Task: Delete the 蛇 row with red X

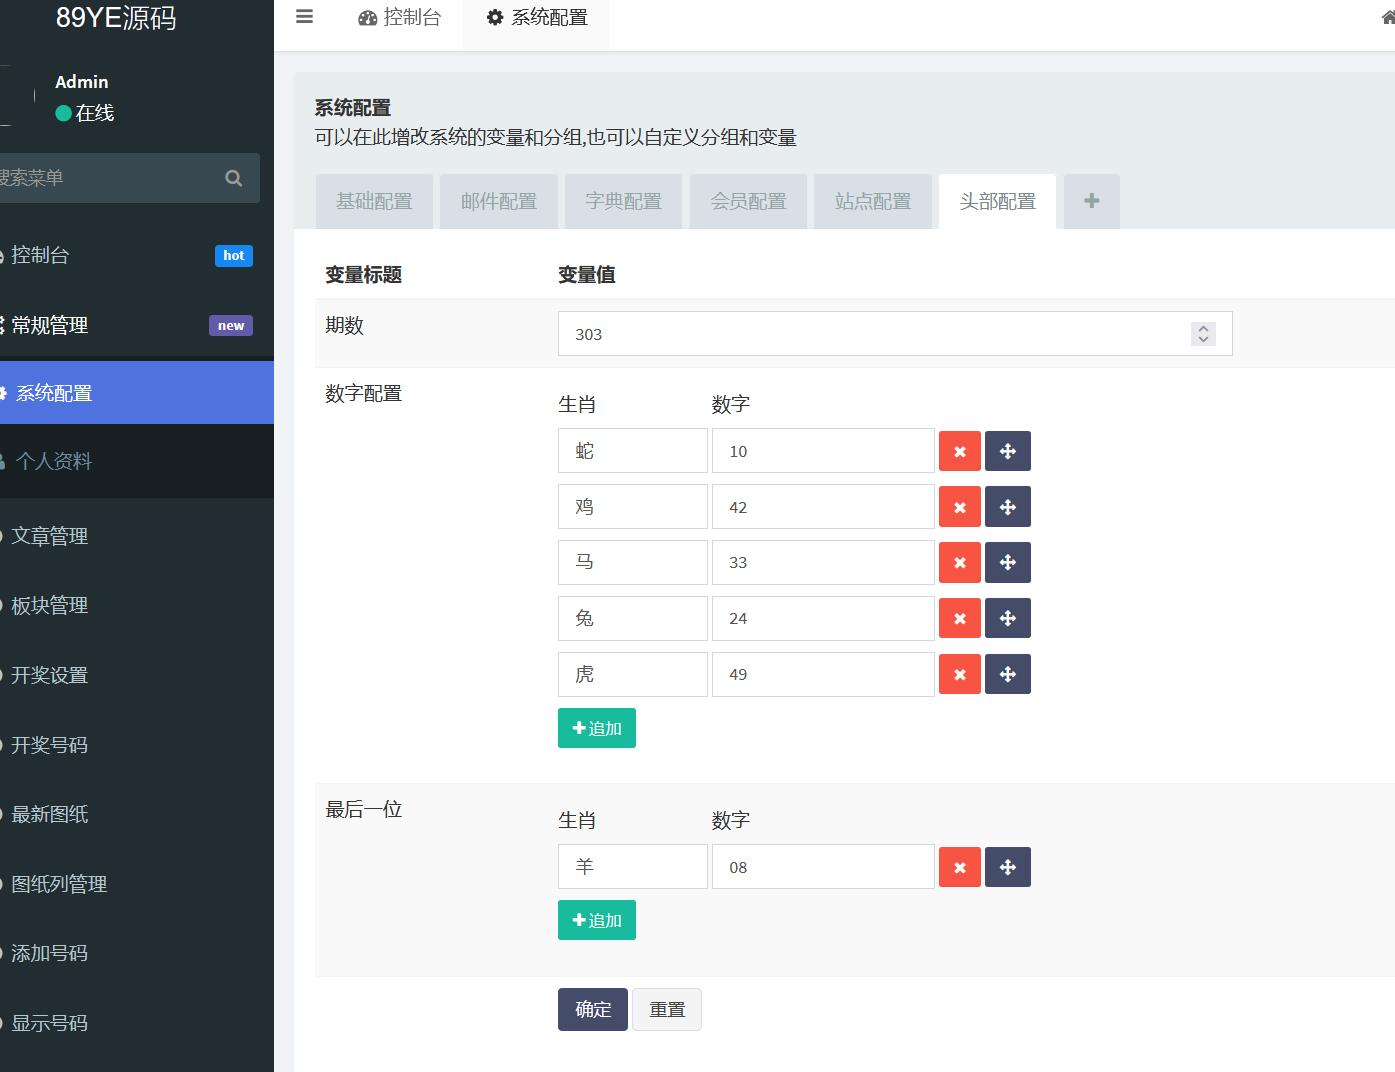Action: click(959, 451)
